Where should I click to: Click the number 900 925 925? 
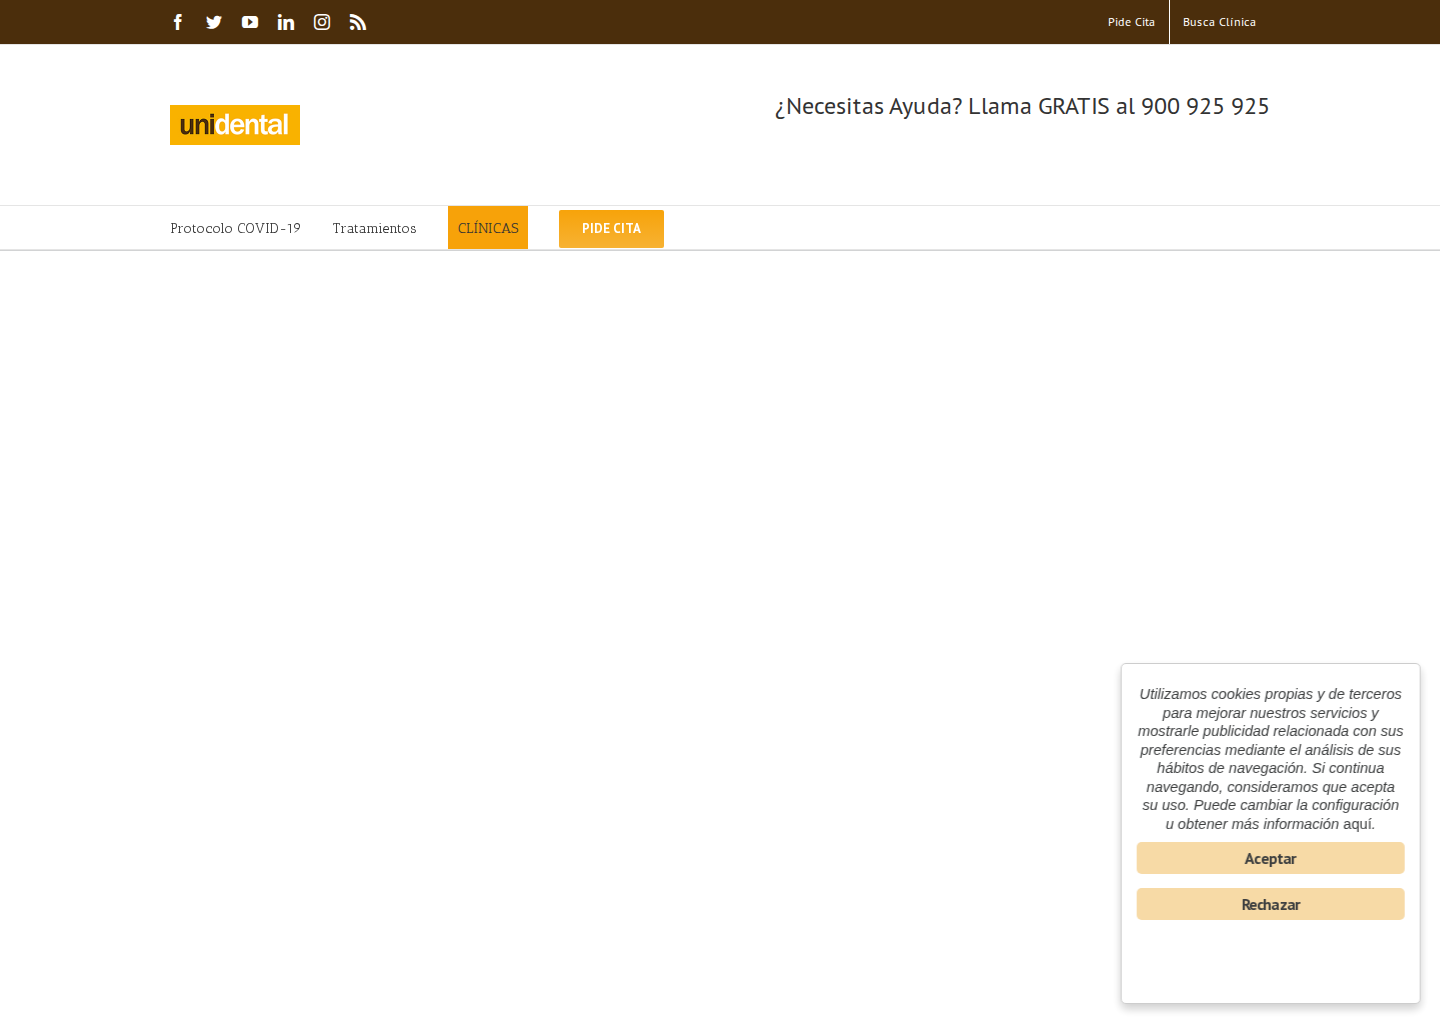pyautogui.click(x=1205, y=106)
